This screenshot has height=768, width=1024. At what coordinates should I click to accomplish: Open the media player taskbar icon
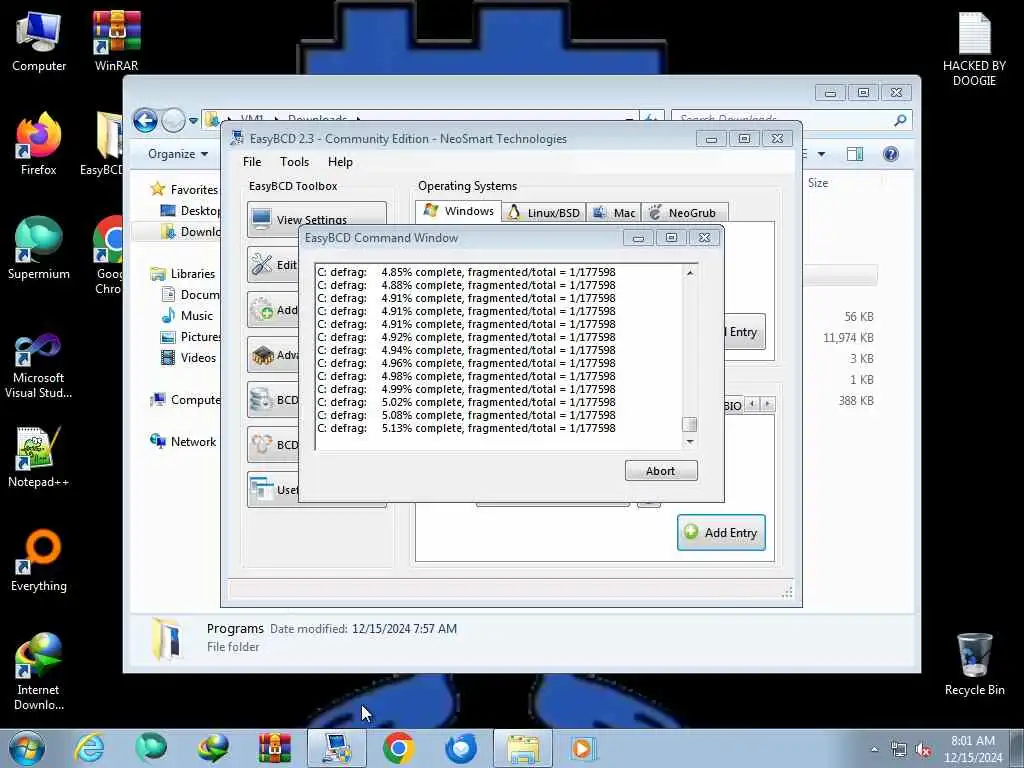pyautogui.click(x=583, y=748)
